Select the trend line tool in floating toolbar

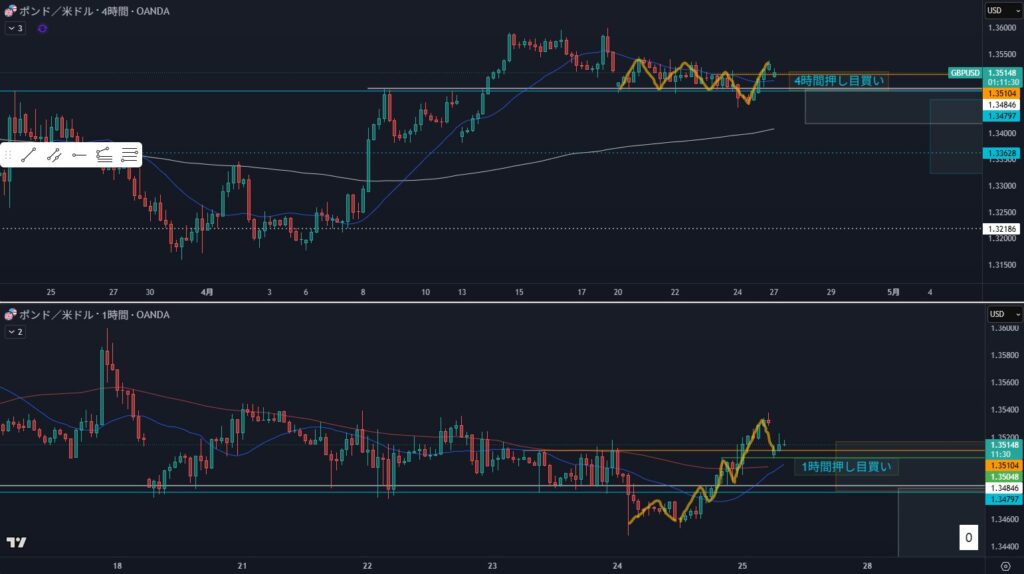[29, 154]
